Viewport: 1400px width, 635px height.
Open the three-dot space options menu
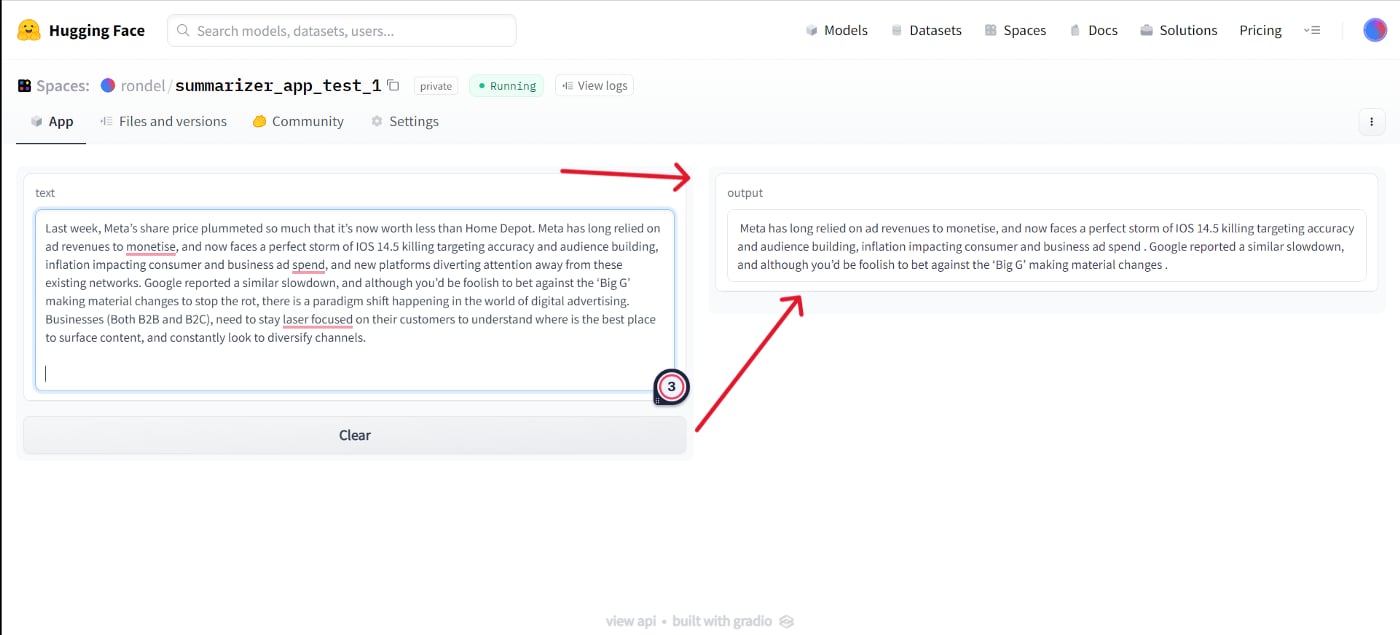[1371, 122]
